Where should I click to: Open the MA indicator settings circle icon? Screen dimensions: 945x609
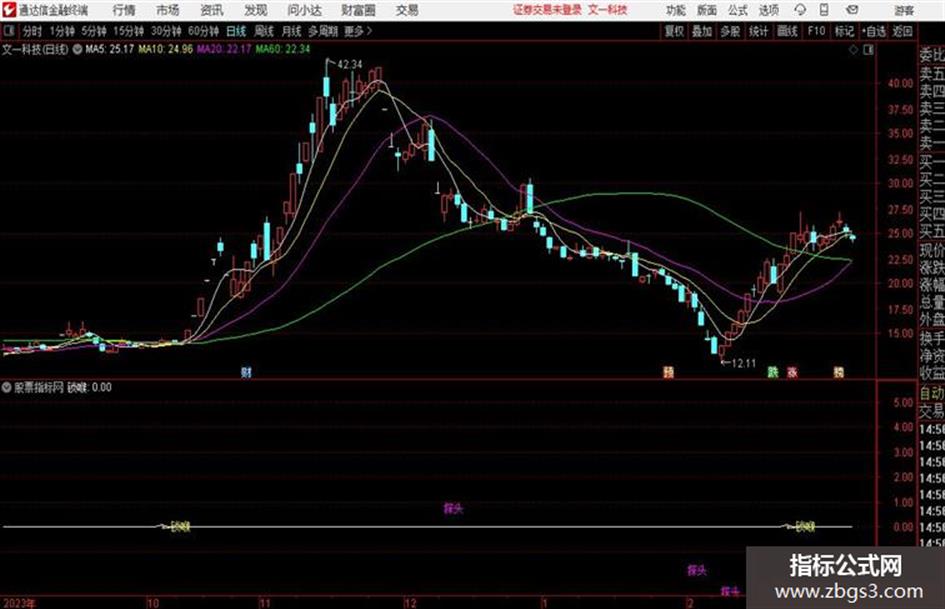pos(77,49)
